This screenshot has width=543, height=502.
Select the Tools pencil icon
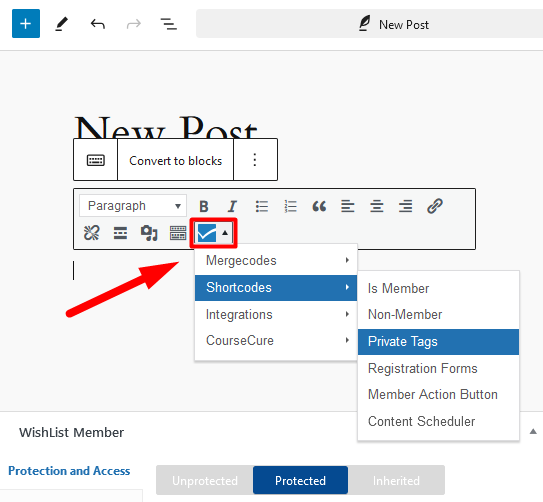(x=62, y=24)
